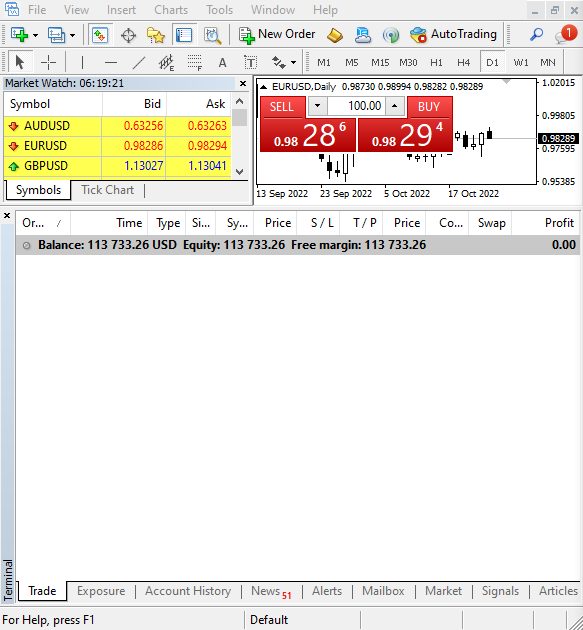Switch chart to M30 timeframe
The width and height of the screenshot is (583, 630).
408,63
